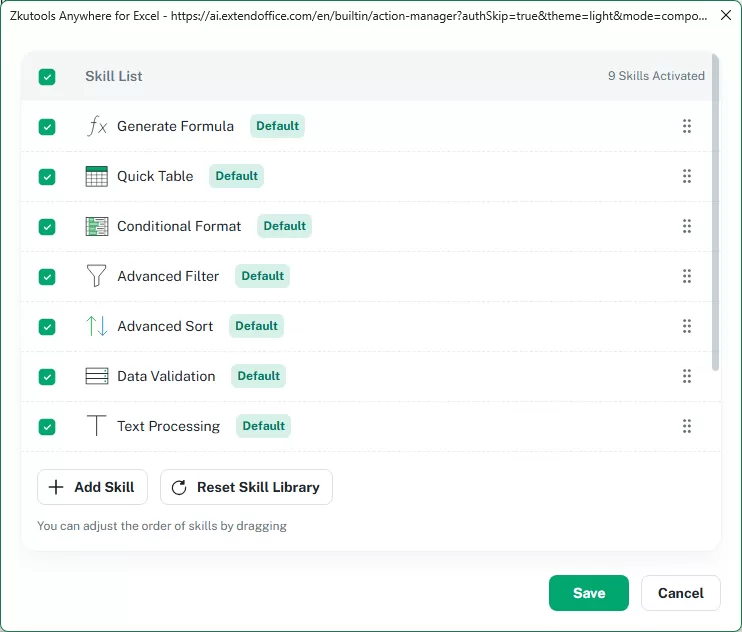The width and height of the screenshot is (742, 632).
Task: Disable the Conditional Format skill
Action: pos(47,227)
